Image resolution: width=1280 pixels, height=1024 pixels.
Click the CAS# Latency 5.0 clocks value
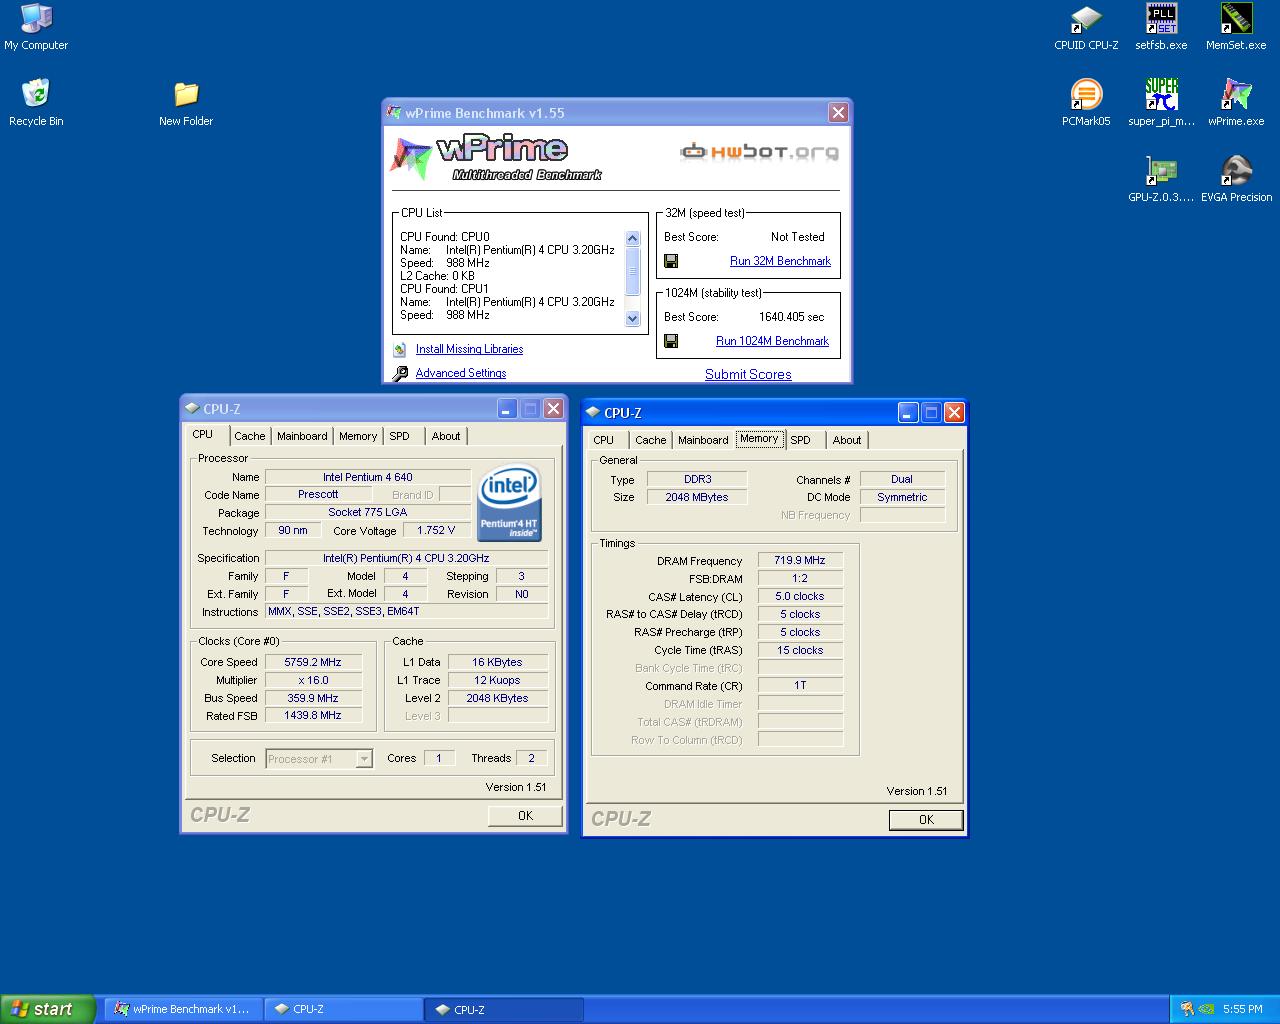click(x=800, y=596)
